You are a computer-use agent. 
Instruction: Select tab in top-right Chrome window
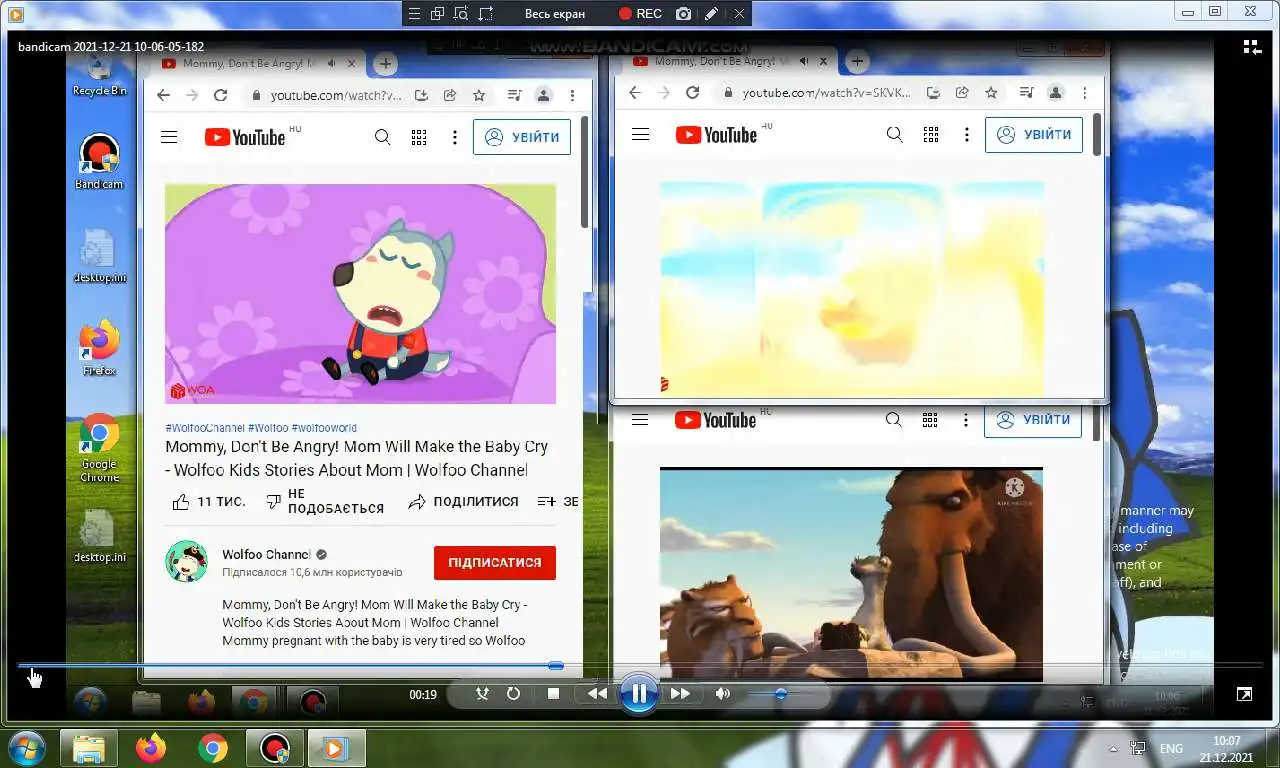point(718,61)
